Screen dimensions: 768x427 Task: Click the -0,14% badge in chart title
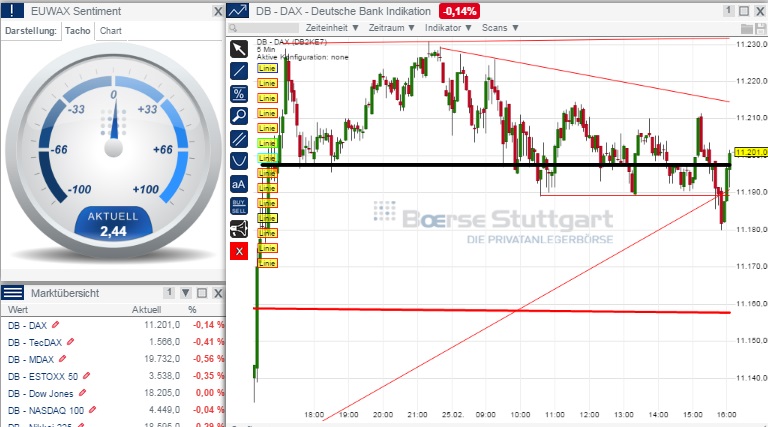(459, 11)
